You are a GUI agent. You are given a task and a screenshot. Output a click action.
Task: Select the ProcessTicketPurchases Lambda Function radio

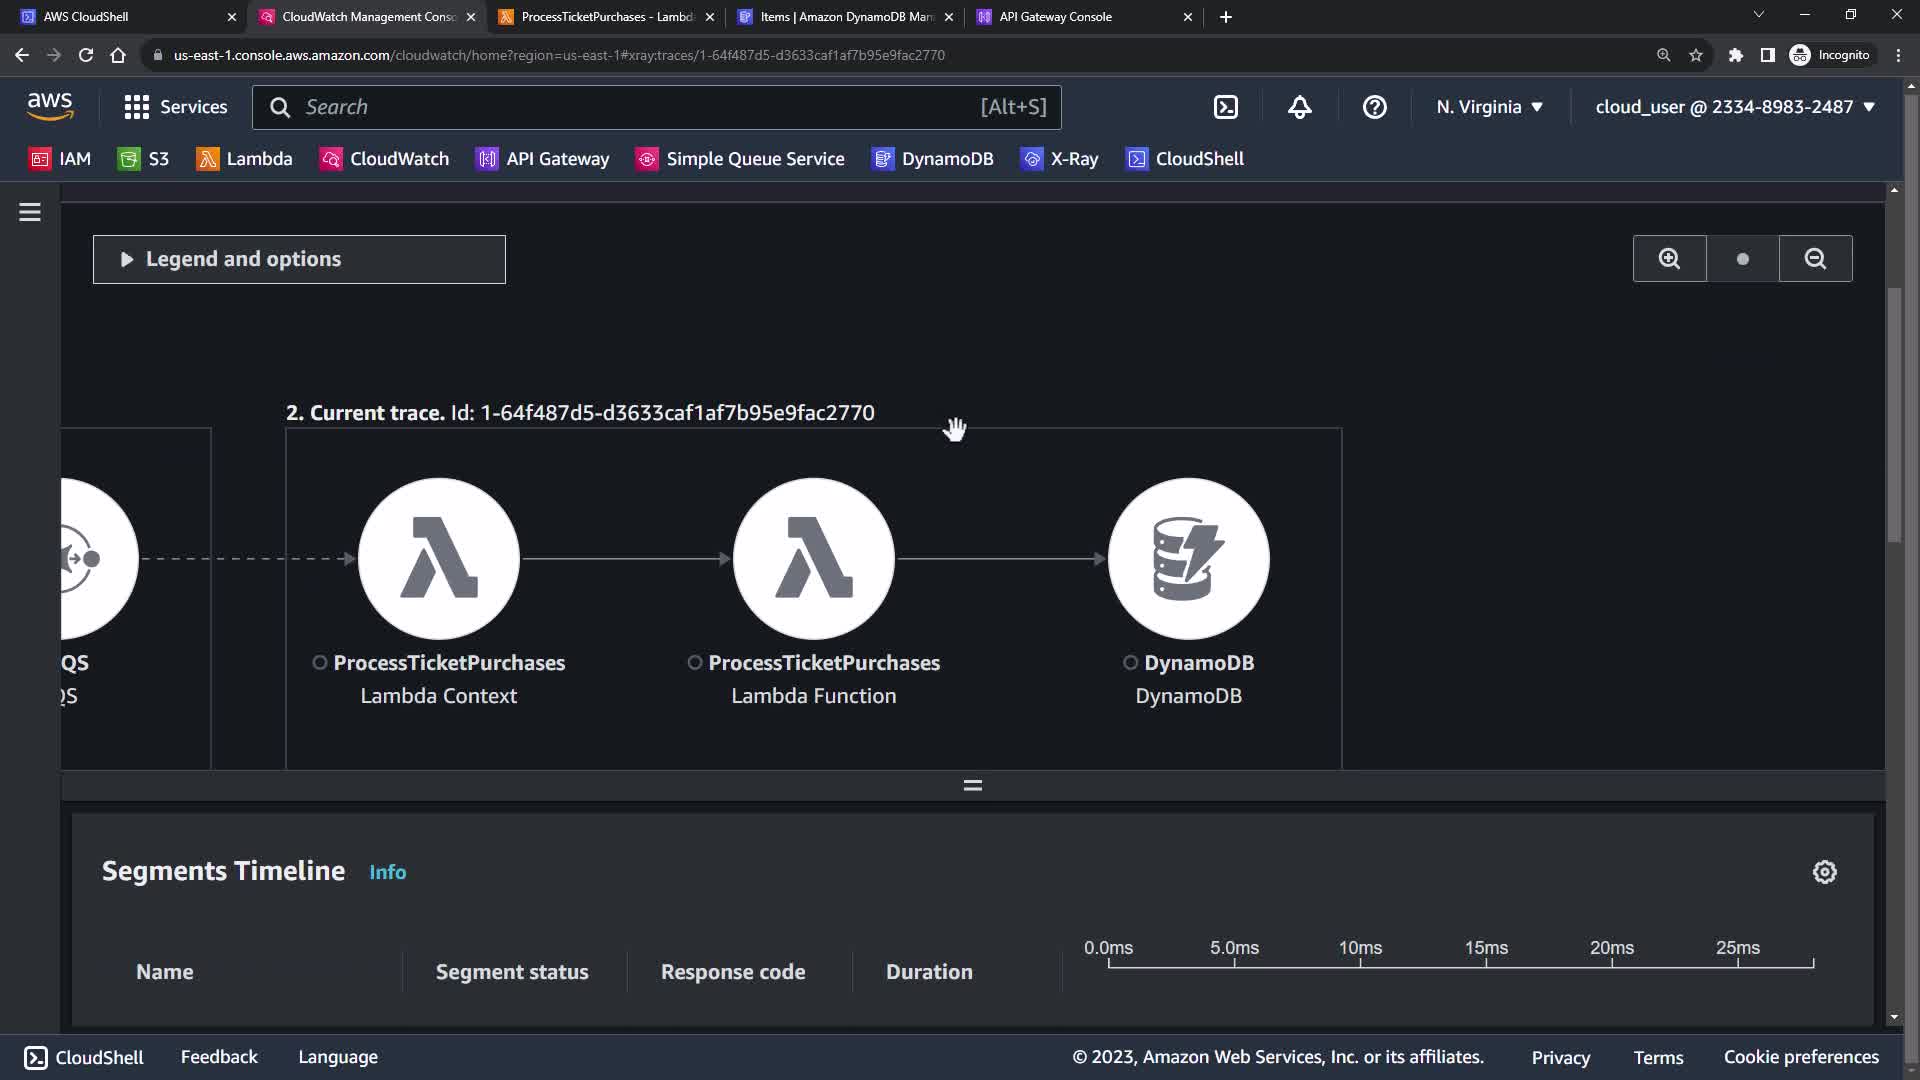695,663
